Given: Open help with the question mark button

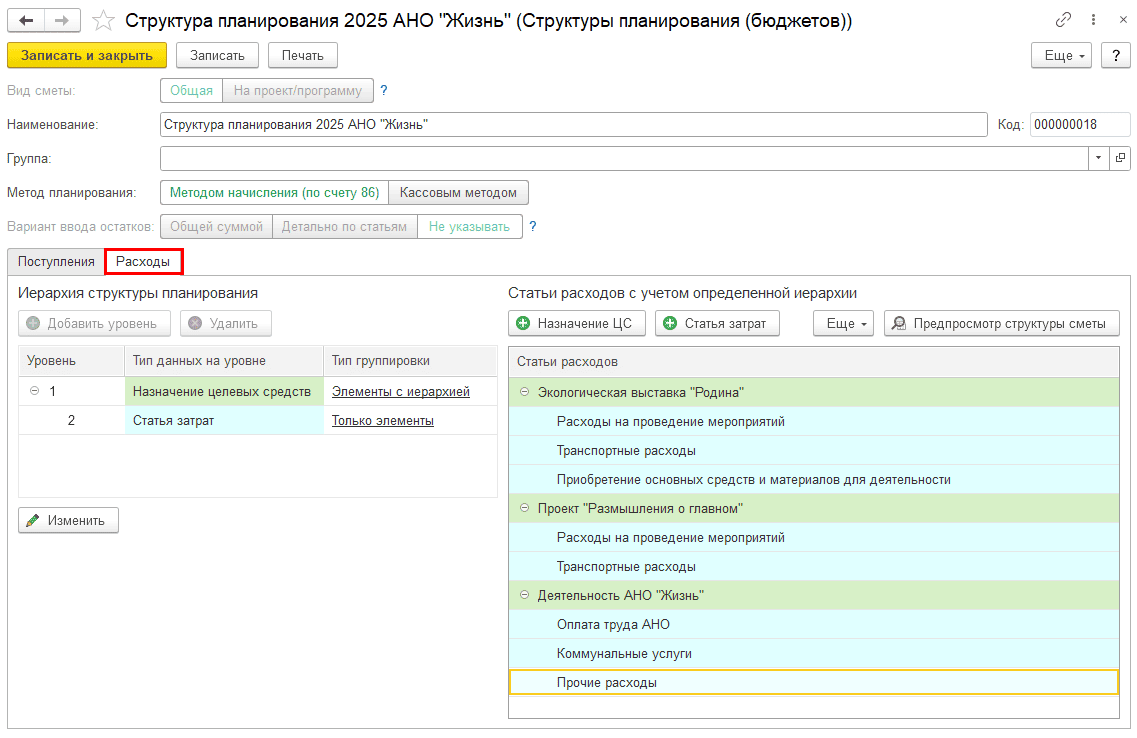Looking at the screenshot, I should point(1115,56).
